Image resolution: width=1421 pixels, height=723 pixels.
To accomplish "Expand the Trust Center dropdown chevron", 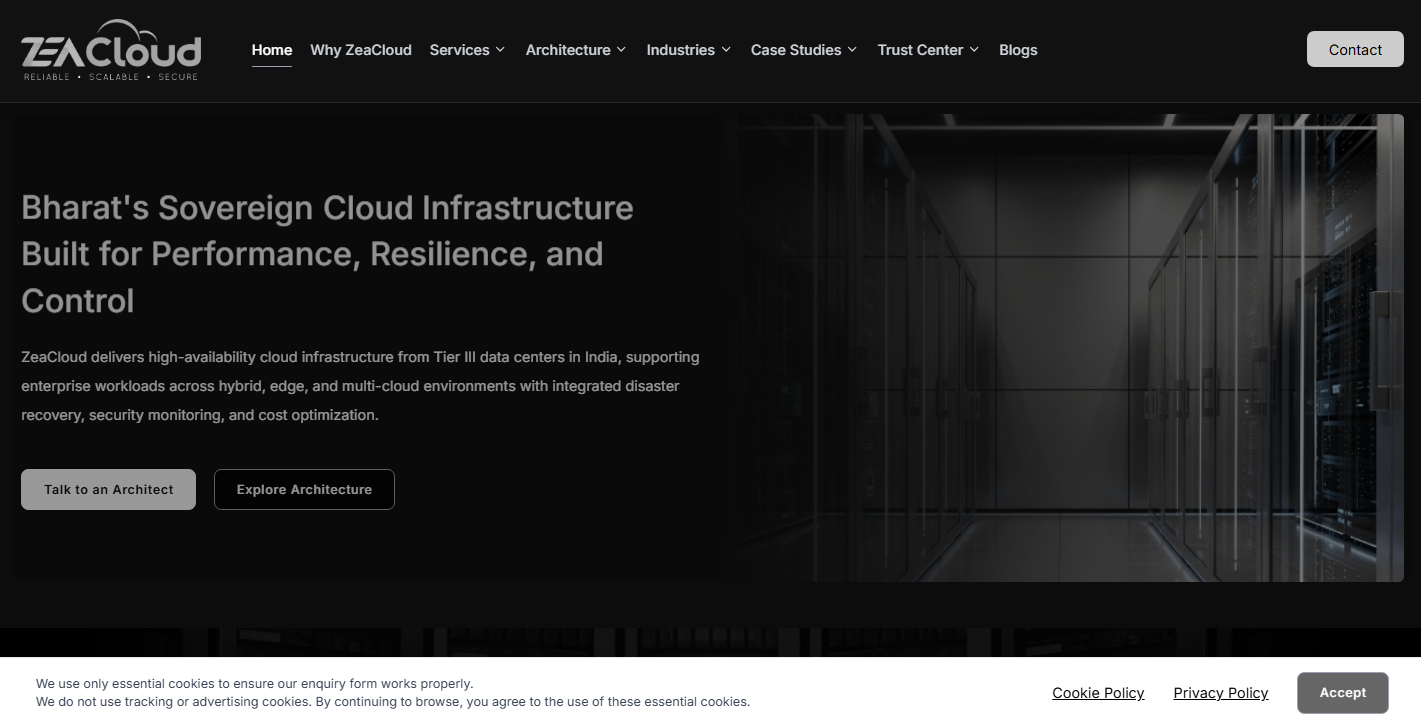I will click(x=974, y=50).
